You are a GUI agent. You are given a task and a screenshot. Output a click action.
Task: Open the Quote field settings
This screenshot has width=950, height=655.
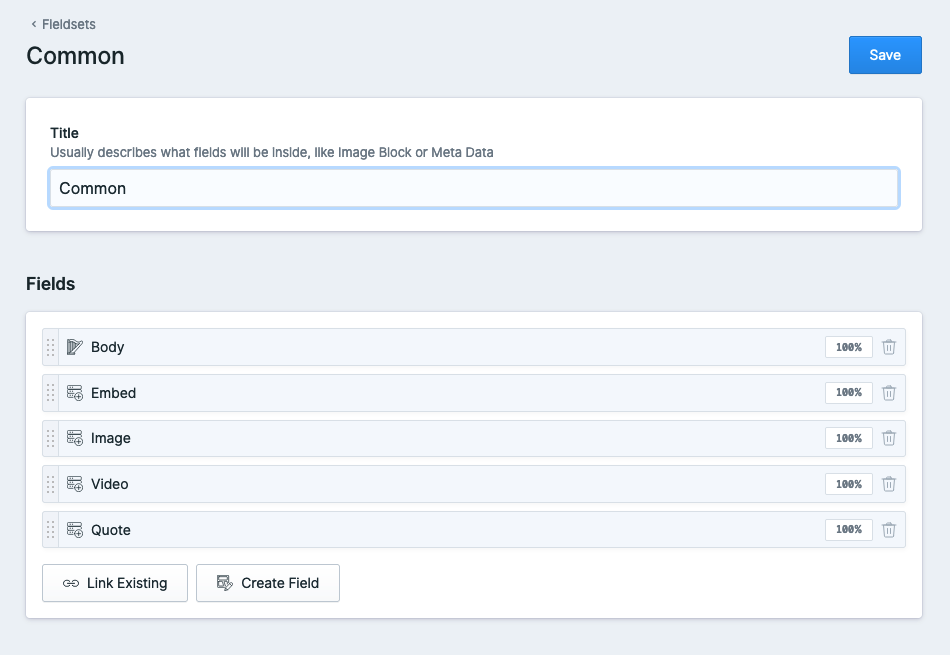point(111,530)
